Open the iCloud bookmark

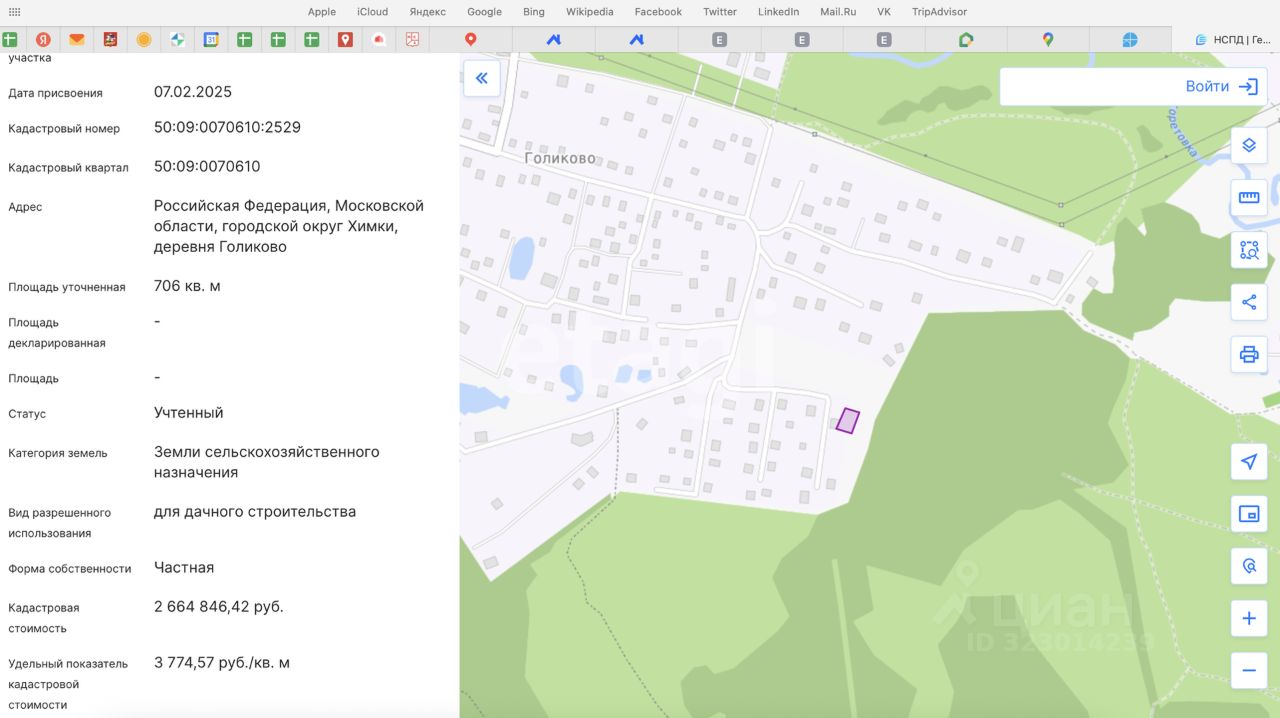tap(372, 12)
